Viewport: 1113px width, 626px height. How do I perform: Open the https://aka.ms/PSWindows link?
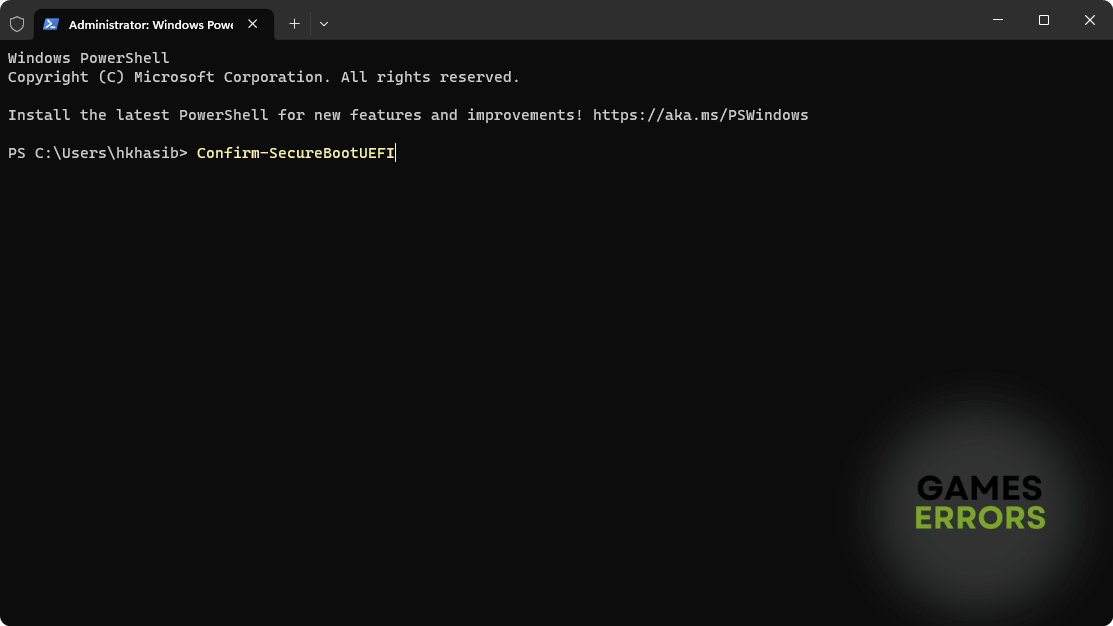click(x=700, y=115)
